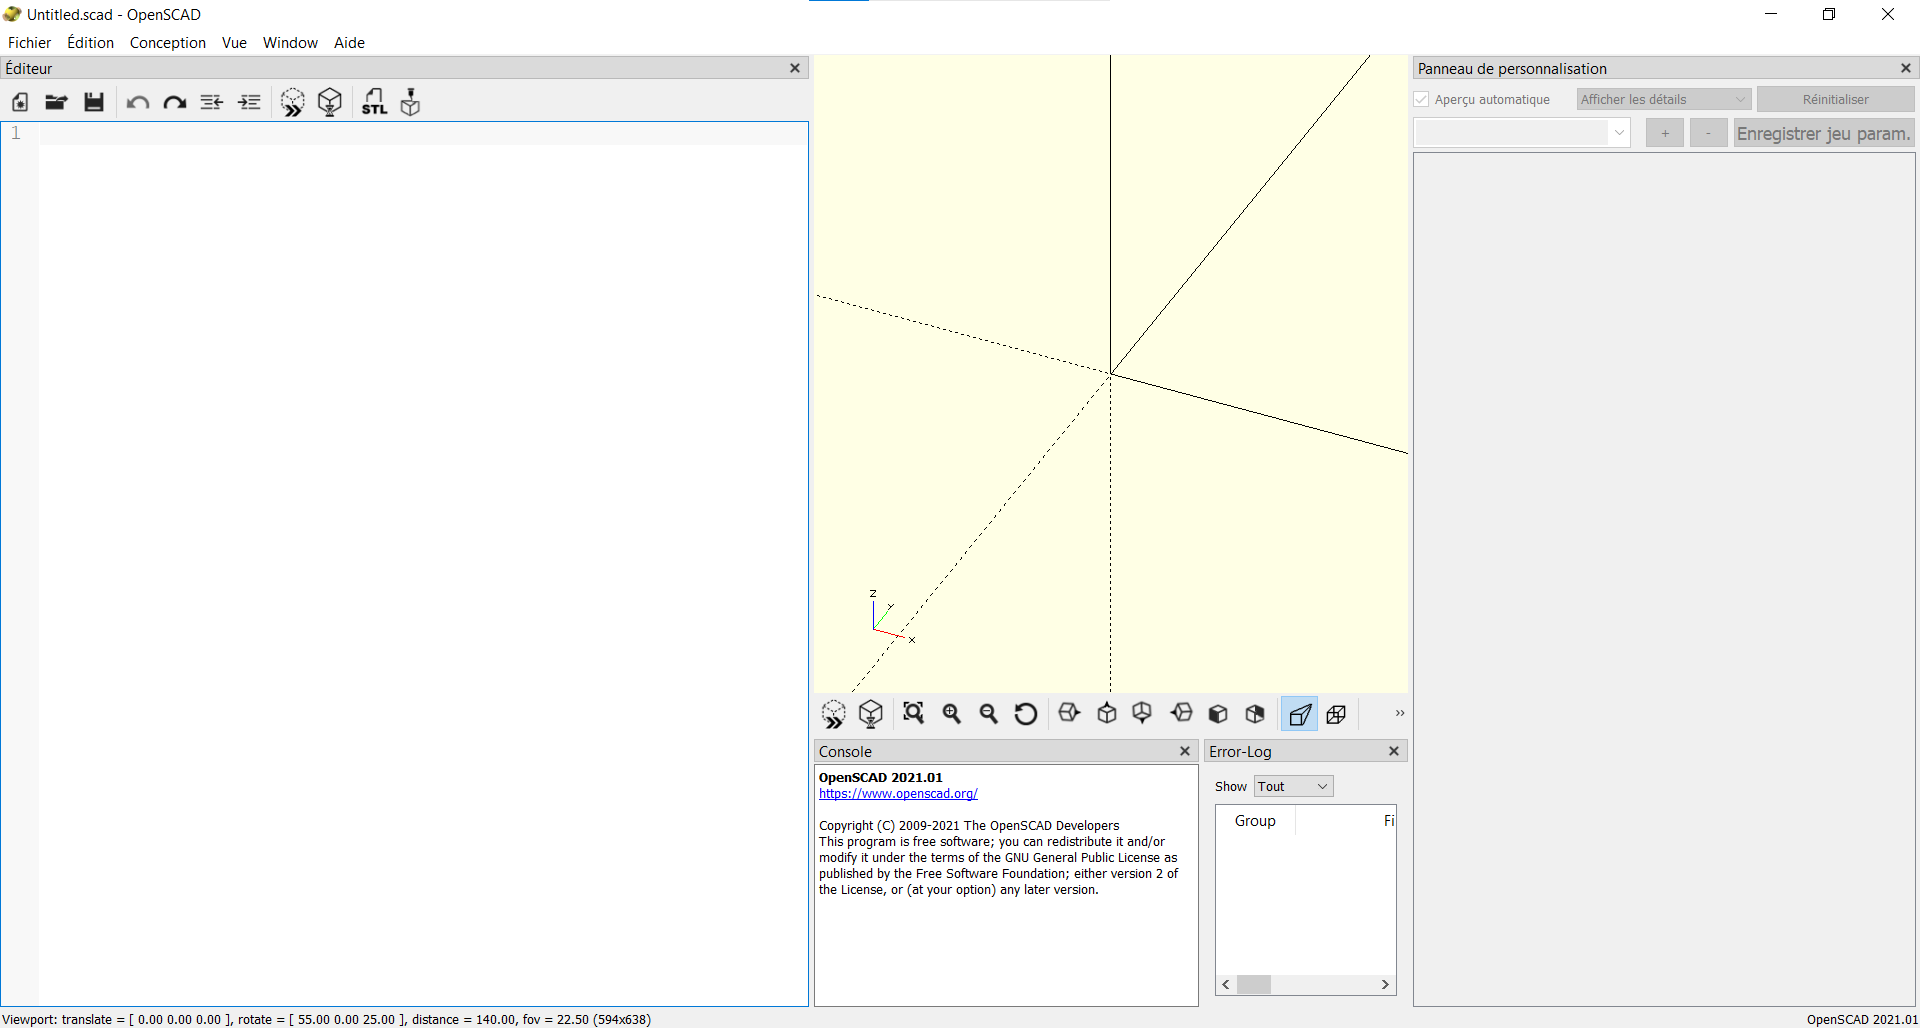Redo the edit in editor toolbar
The image size is (1920, 1028).
click(x=175, y=102)
